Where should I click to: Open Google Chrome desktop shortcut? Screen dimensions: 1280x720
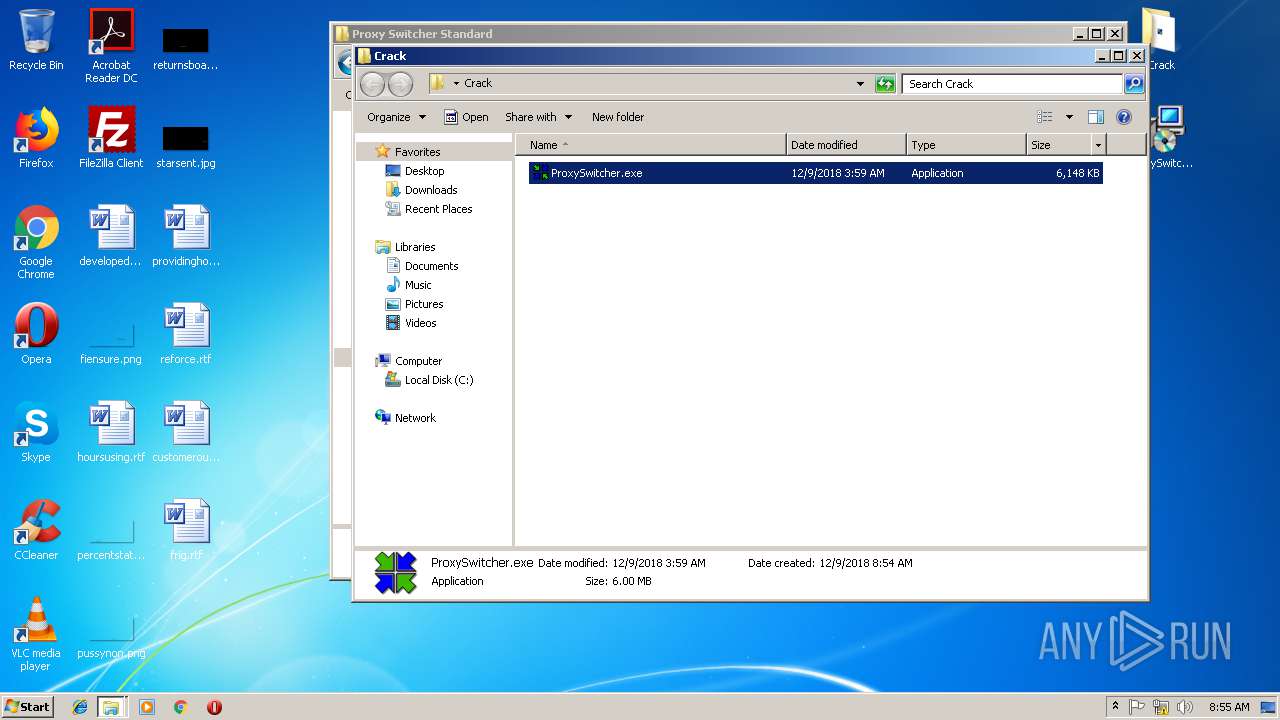(x=36, y=242)
